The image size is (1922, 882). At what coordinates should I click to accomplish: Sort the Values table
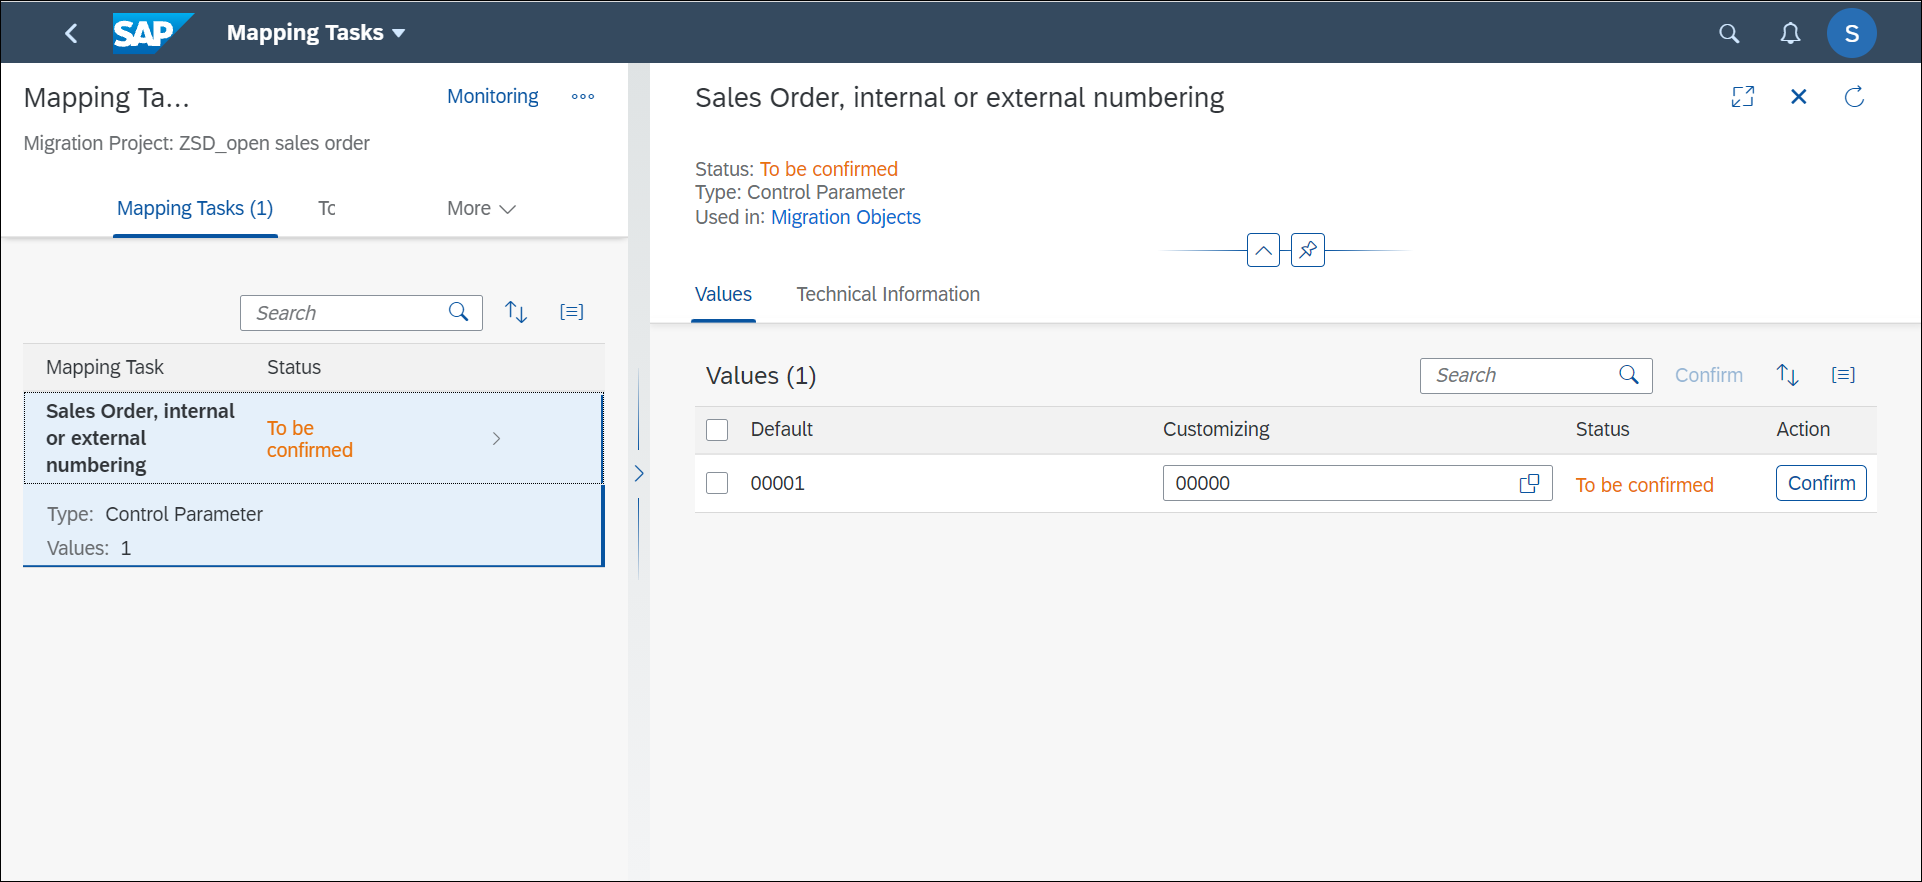coord(1788,375)
